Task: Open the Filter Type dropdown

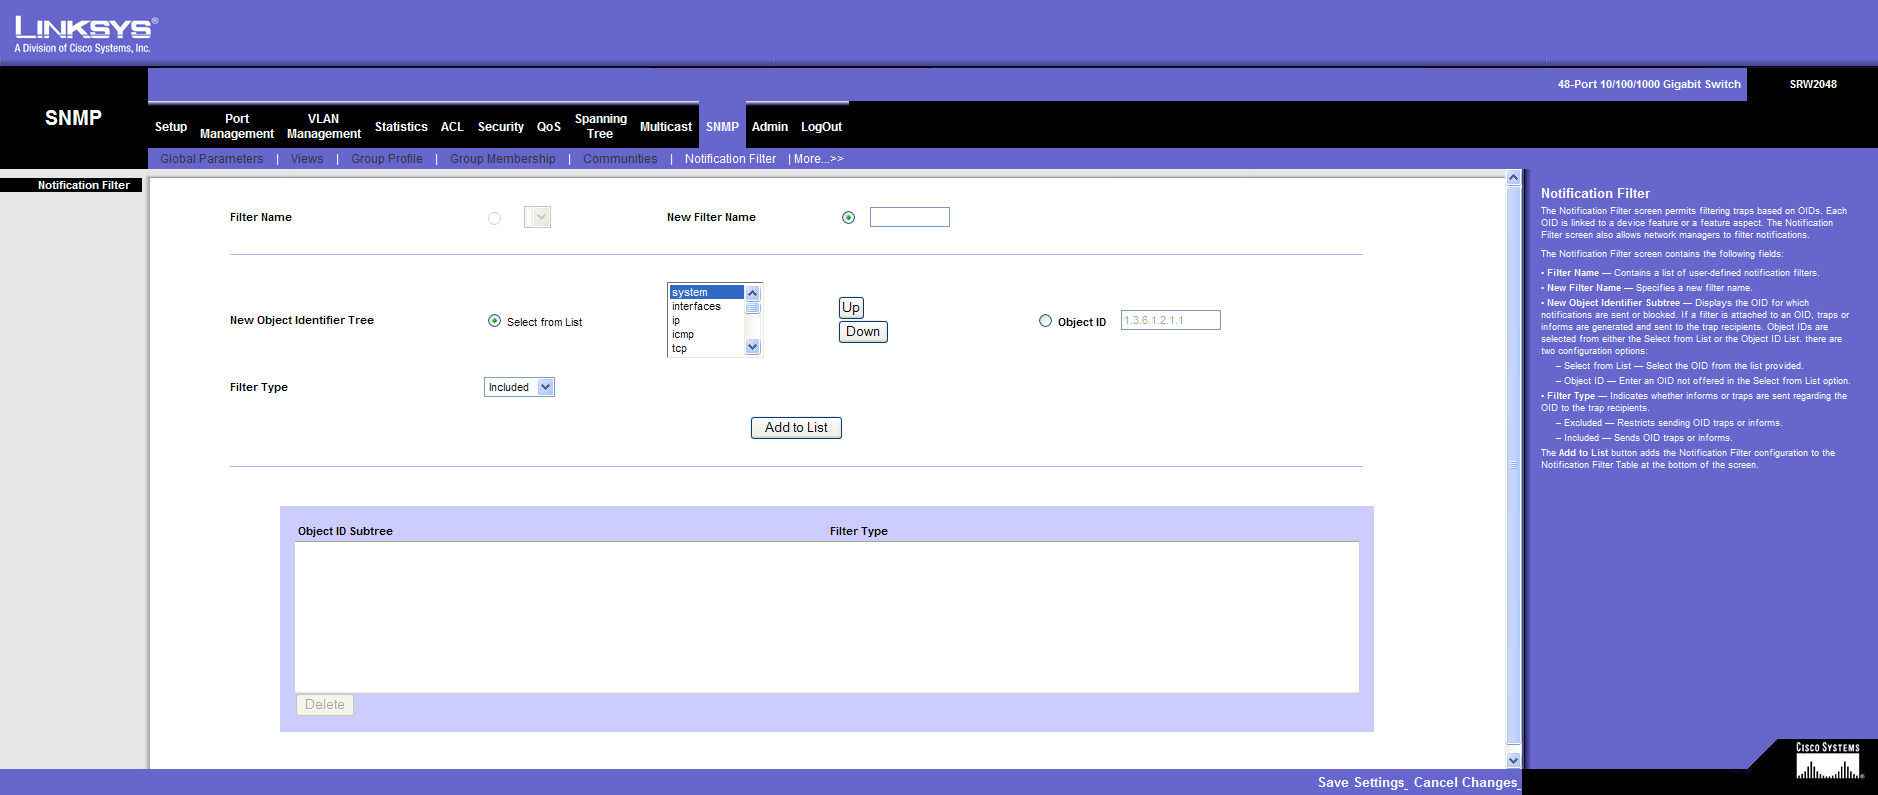Action: click(x=519, y=387)
